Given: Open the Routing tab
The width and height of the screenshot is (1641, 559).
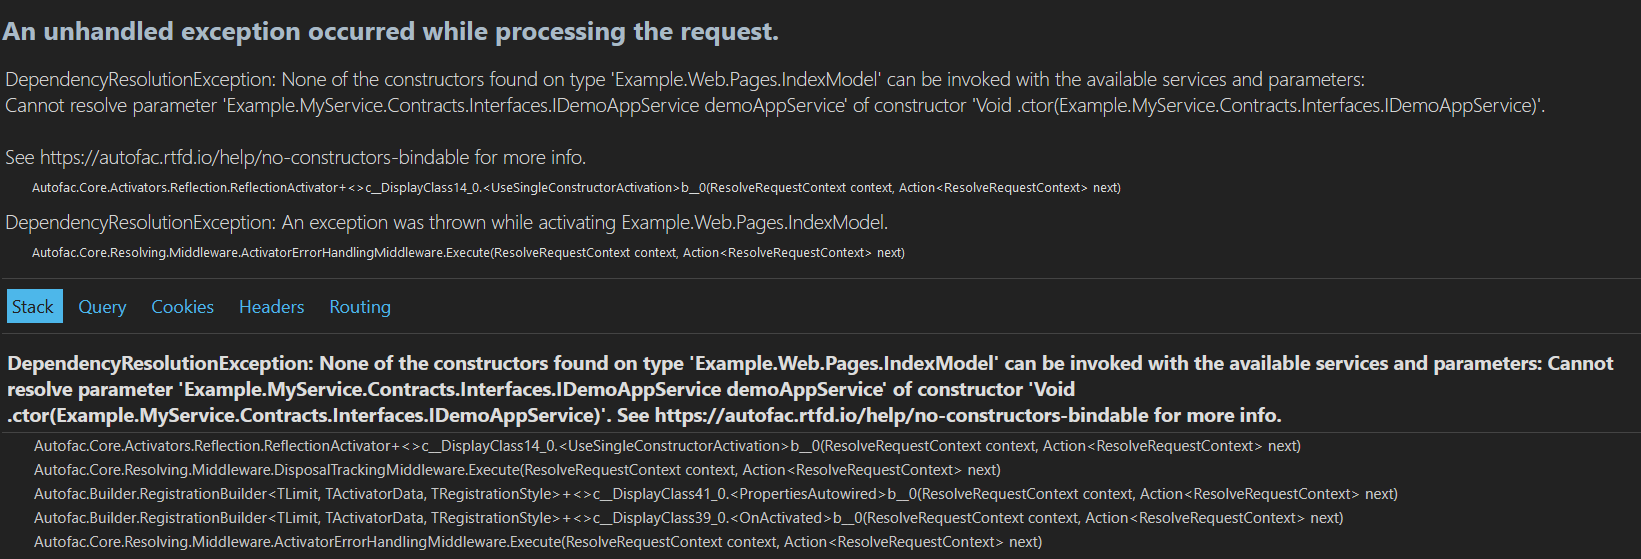Looking at the screenshot, I should pyautogui.click(x=360, y=307).
